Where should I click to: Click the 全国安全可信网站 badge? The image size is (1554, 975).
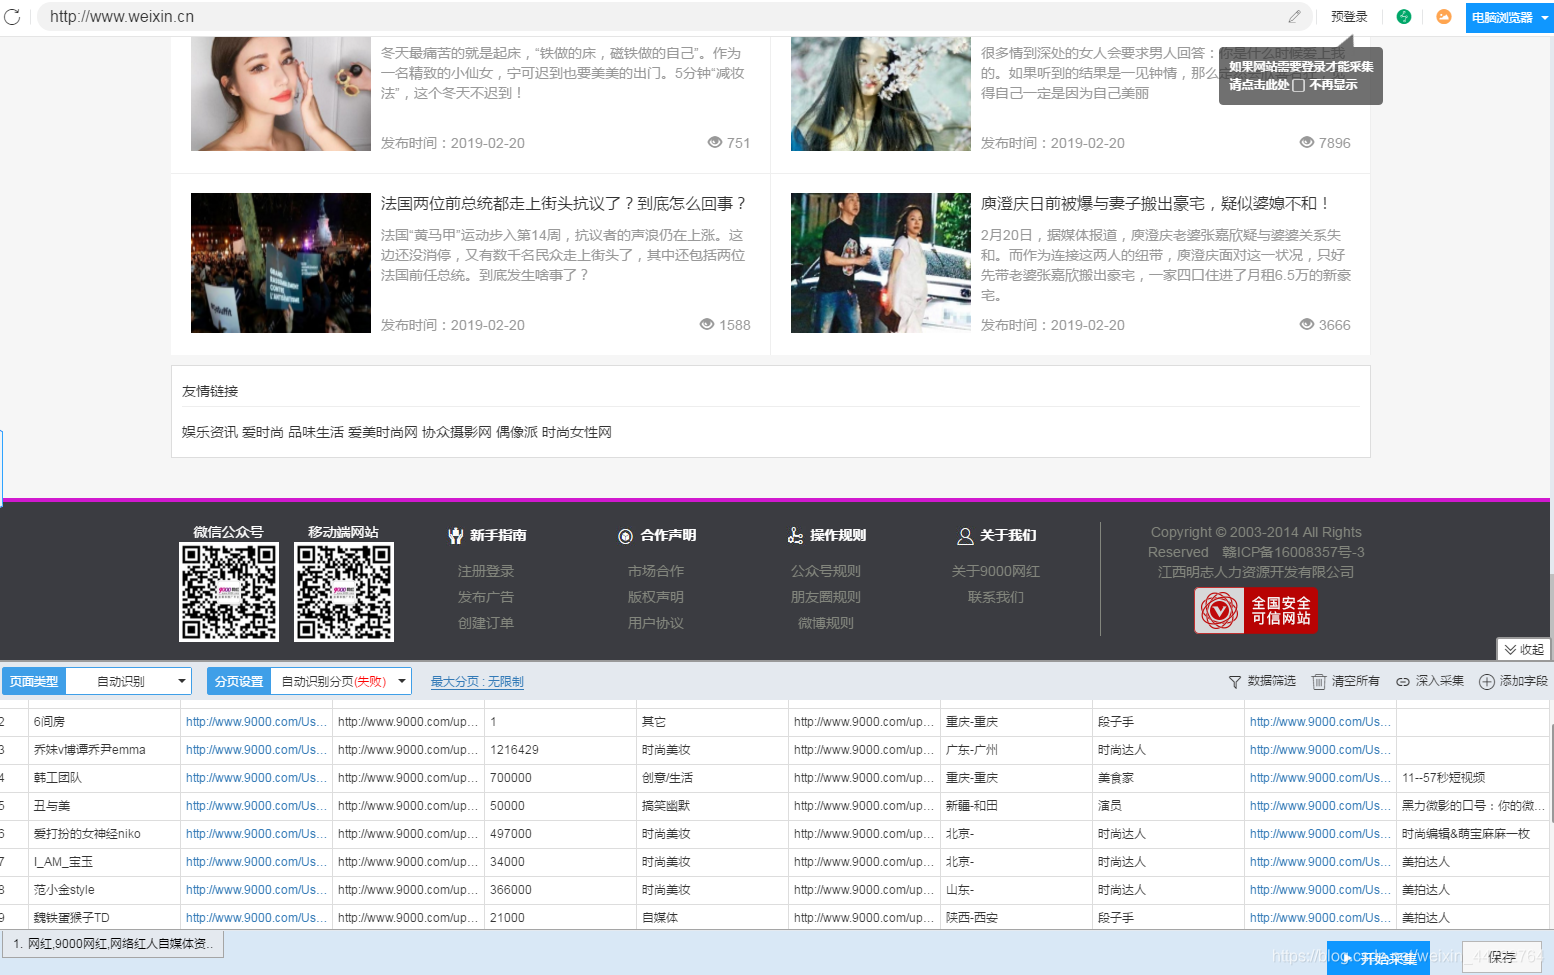click(1256, 610)
